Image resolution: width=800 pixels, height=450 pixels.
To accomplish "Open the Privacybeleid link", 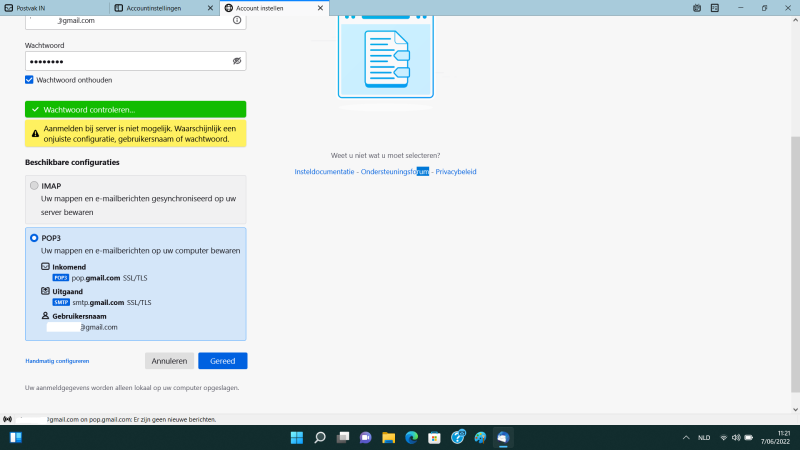I will (x=456, y=171).
